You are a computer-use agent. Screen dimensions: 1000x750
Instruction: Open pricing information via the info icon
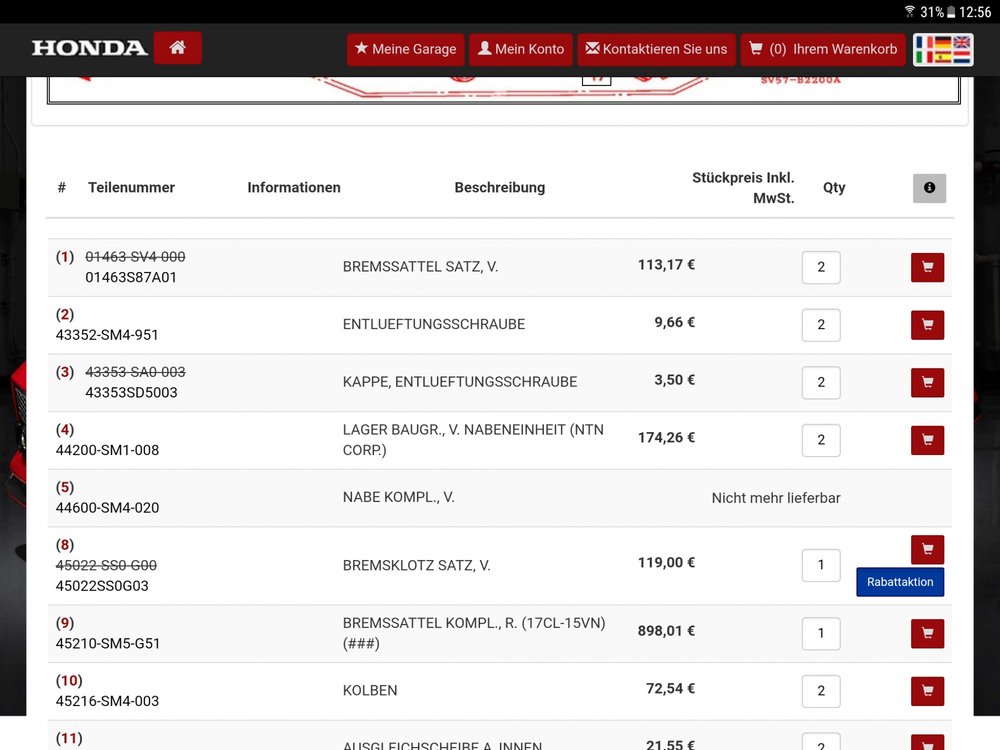[x=929, y=188]
